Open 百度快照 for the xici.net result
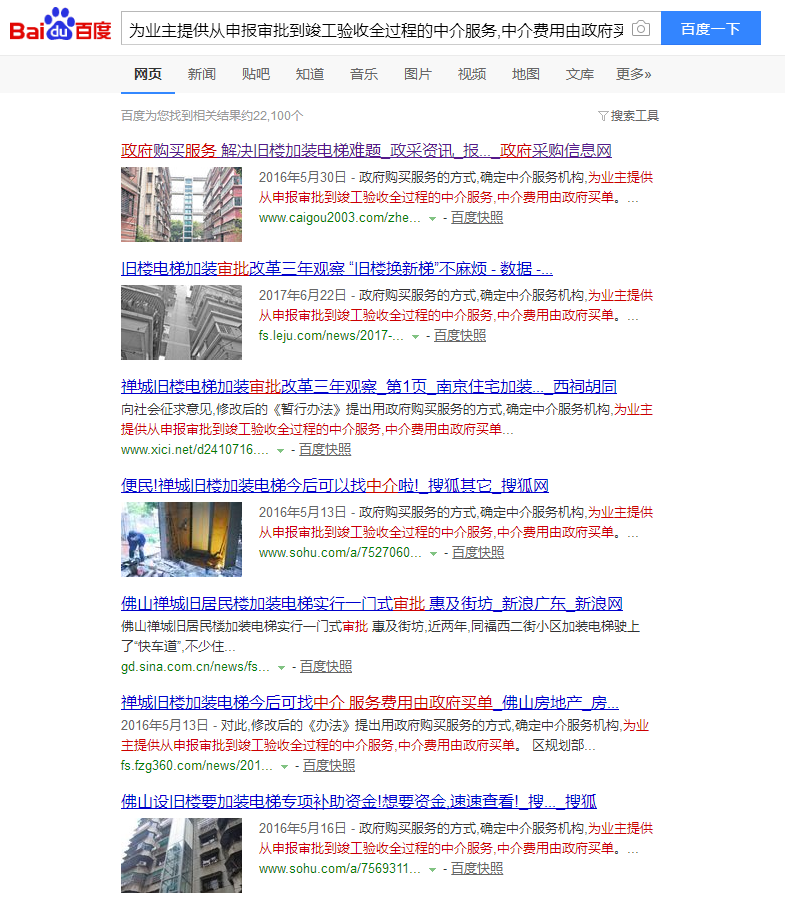 (x=325, y=450)
